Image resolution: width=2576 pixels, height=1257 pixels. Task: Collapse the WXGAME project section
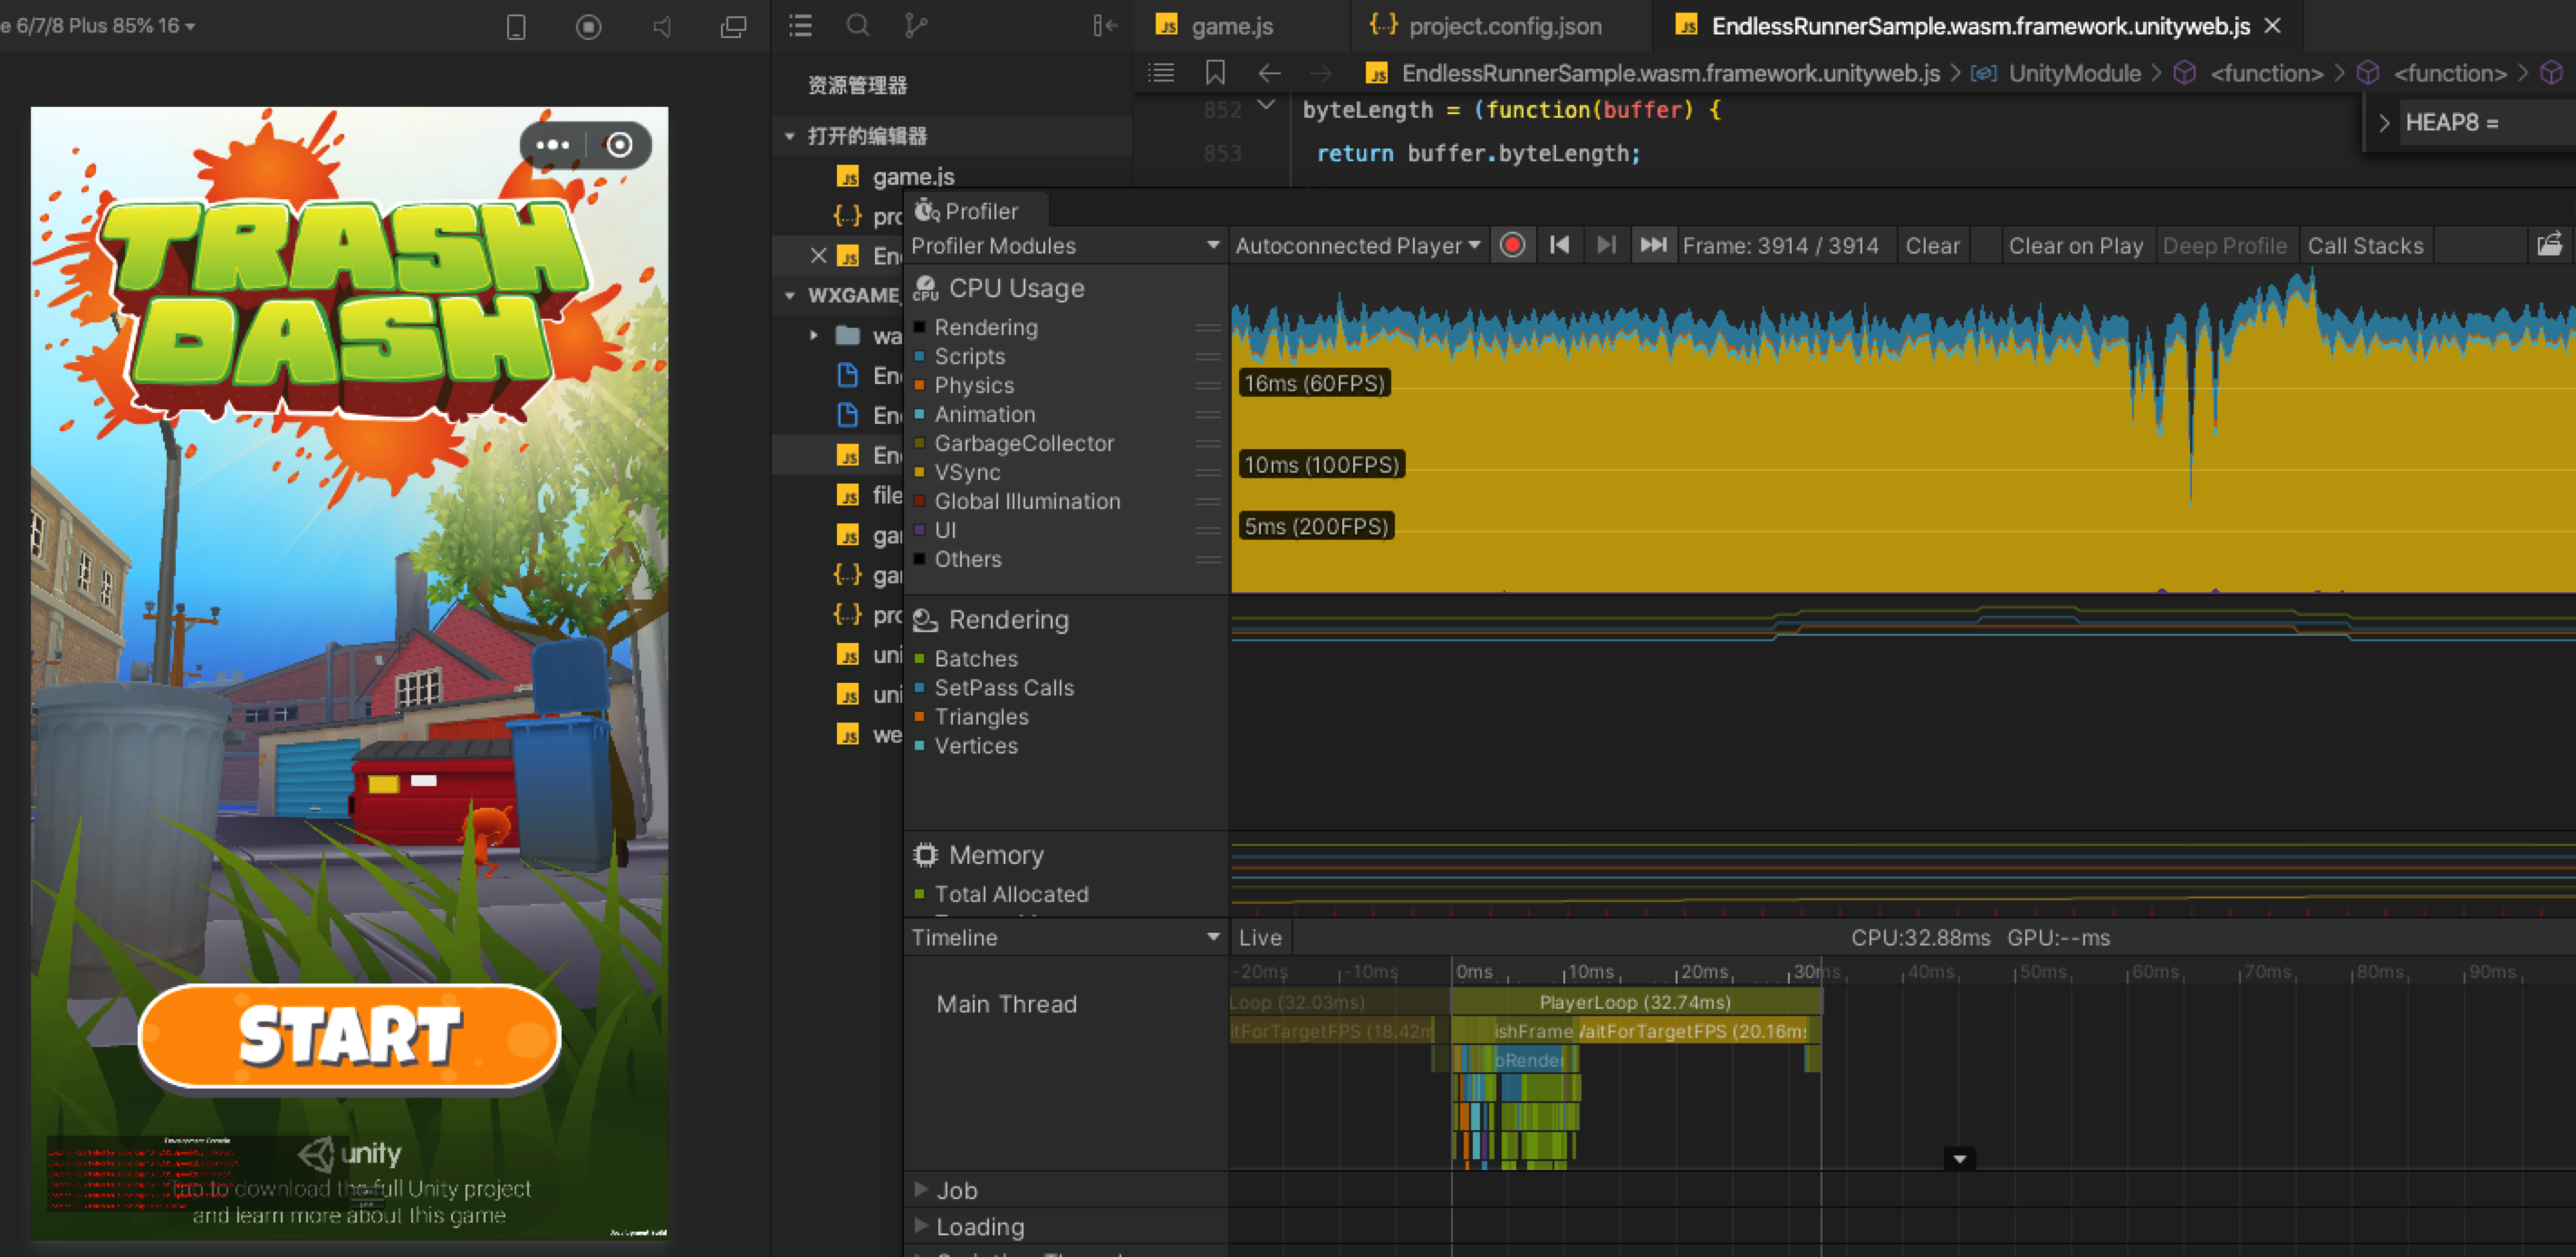[789, 296]
